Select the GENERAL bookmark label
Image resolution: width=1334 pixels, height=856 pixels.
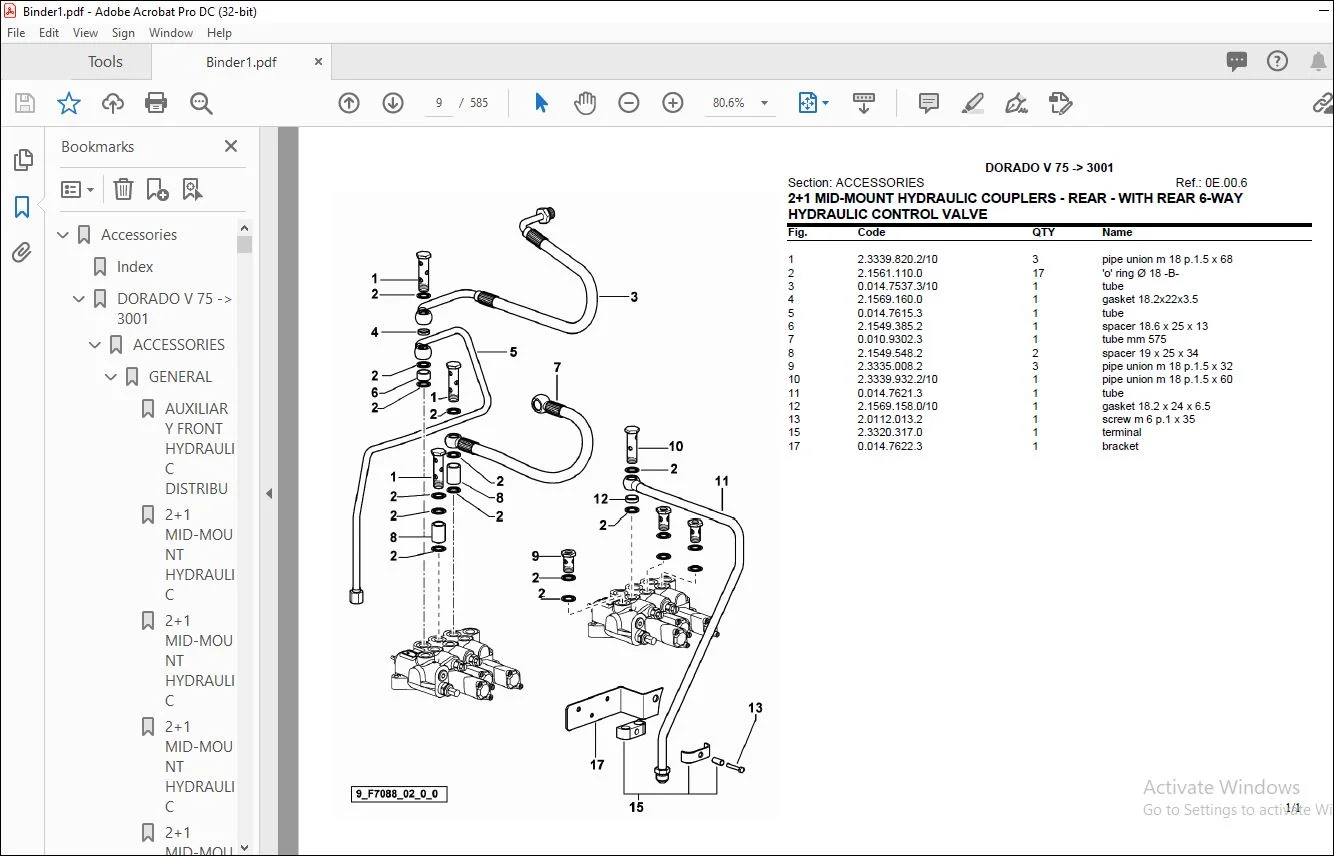point(180,377)
